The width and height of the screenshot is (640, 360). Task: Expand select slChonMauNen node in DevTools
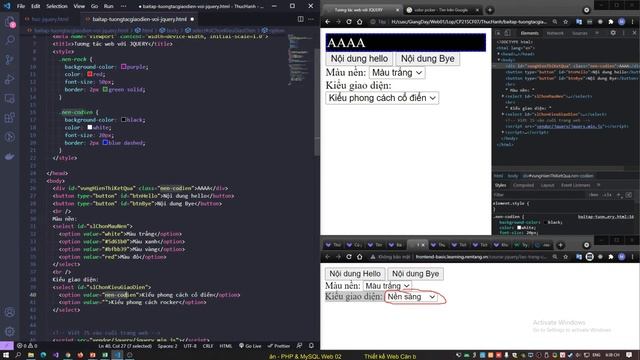pos(503,96)
